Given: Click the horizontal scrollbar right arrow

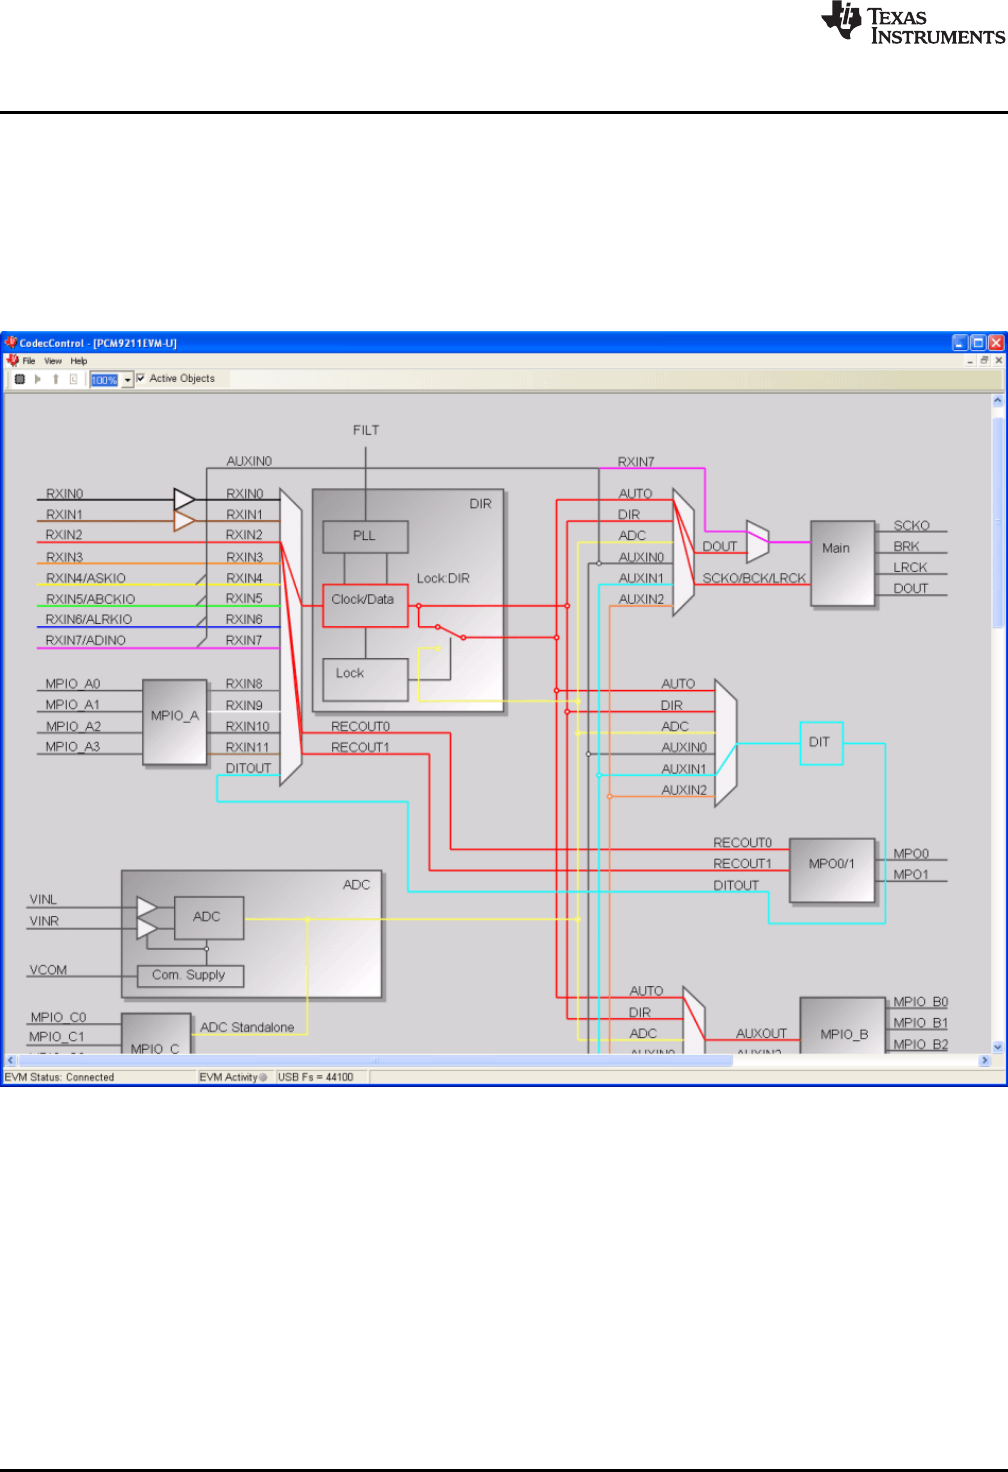Looking at the screenshot, I should pos(985,1060).
